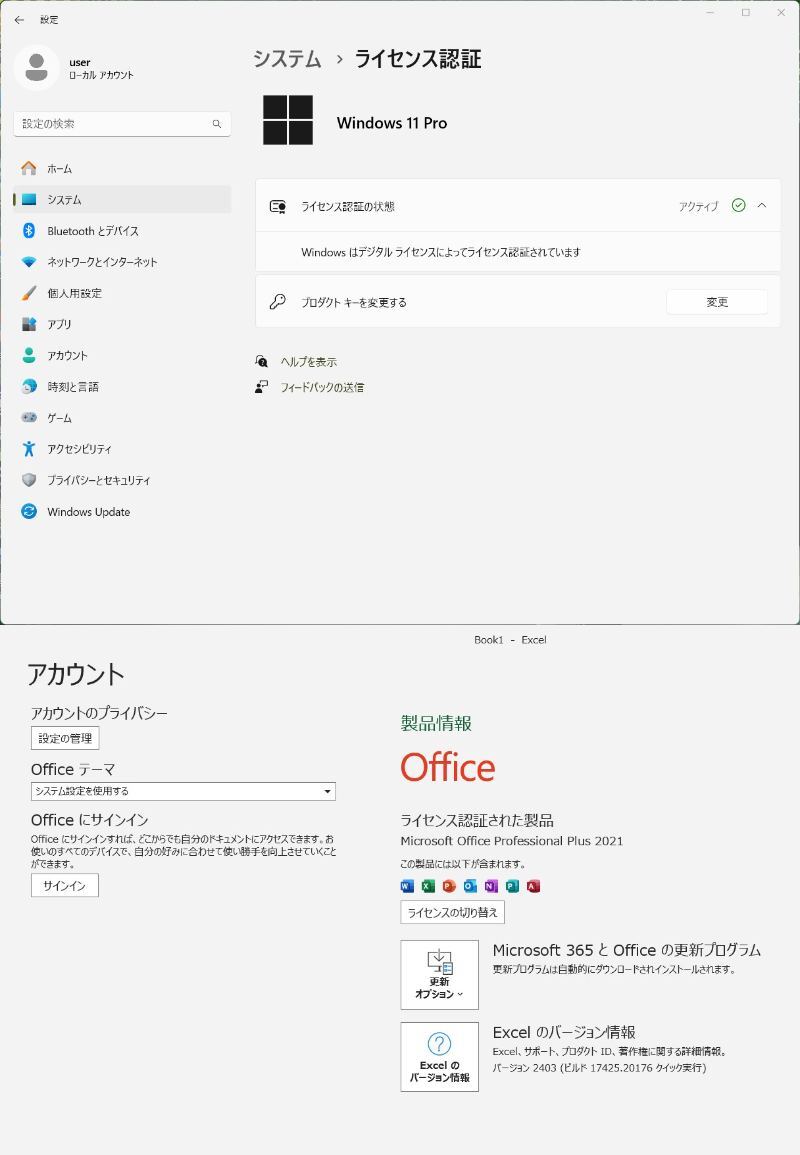800x1155 pixels.
Task: Open the フィードバックの送信 link
Action: [322, 387]
